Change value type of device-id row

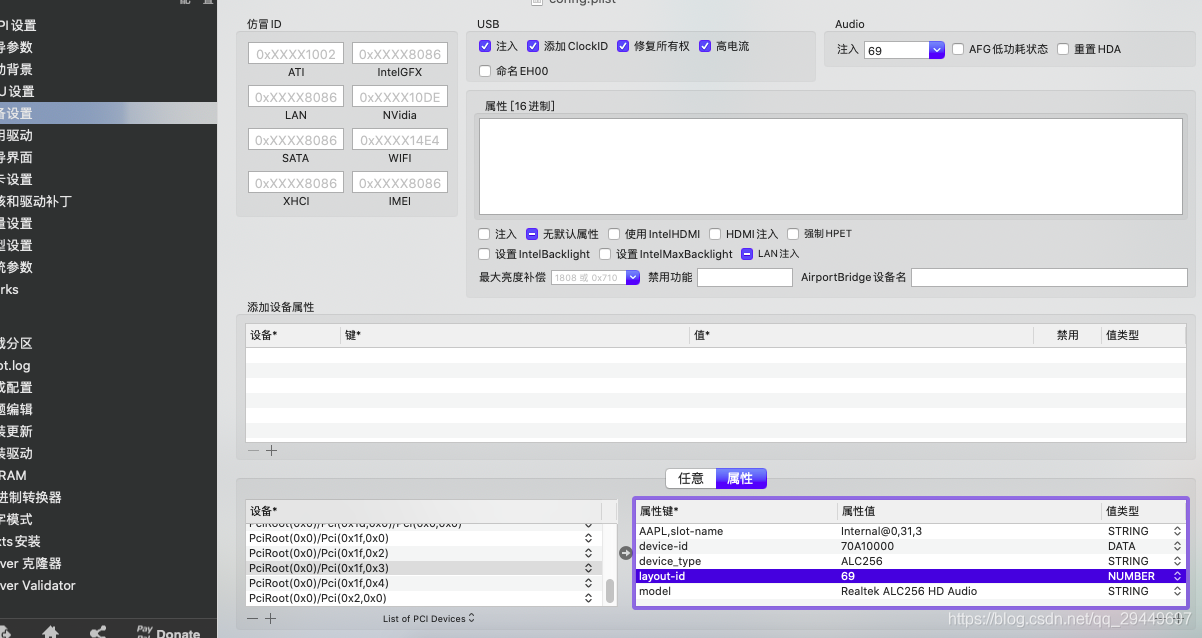coord(1177,546)
